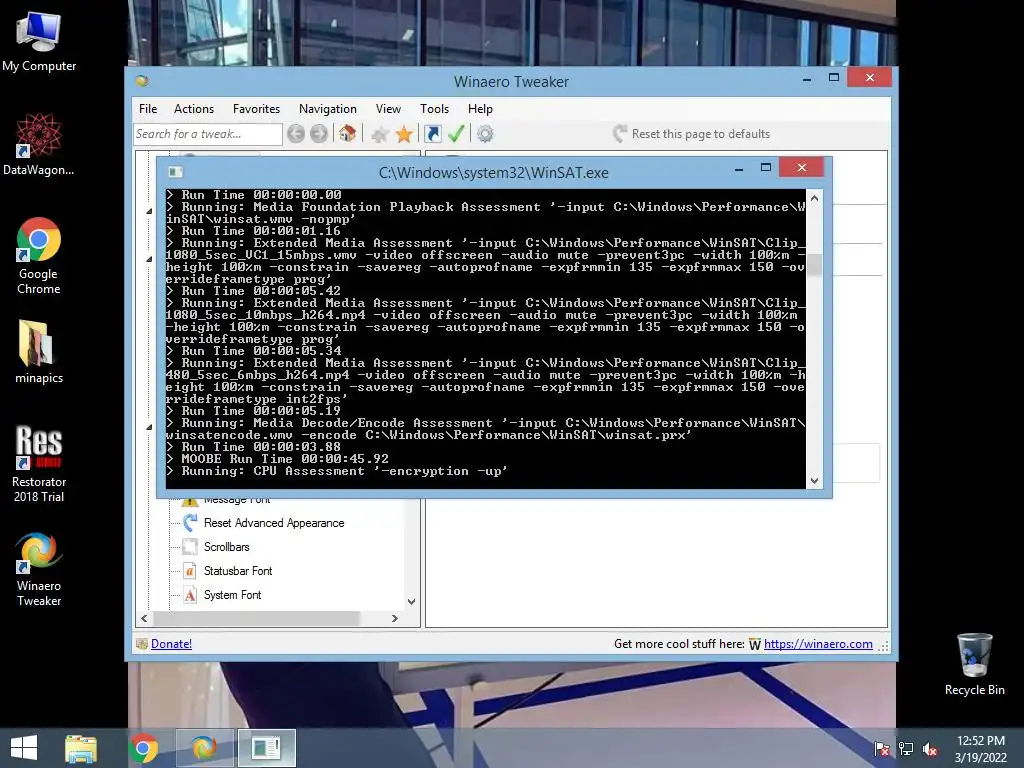This screenshot has width=1024, height=768.
Task: Open the Navigation menu
Action: (x=327, y=109)
